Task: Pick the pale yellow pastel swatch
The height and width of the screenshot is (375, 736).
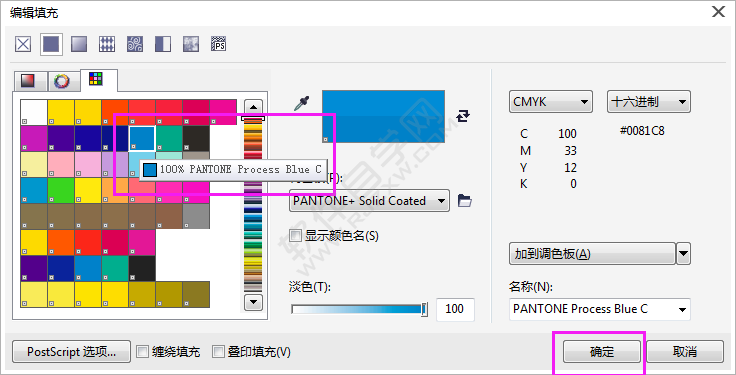Action: [34, 164]
